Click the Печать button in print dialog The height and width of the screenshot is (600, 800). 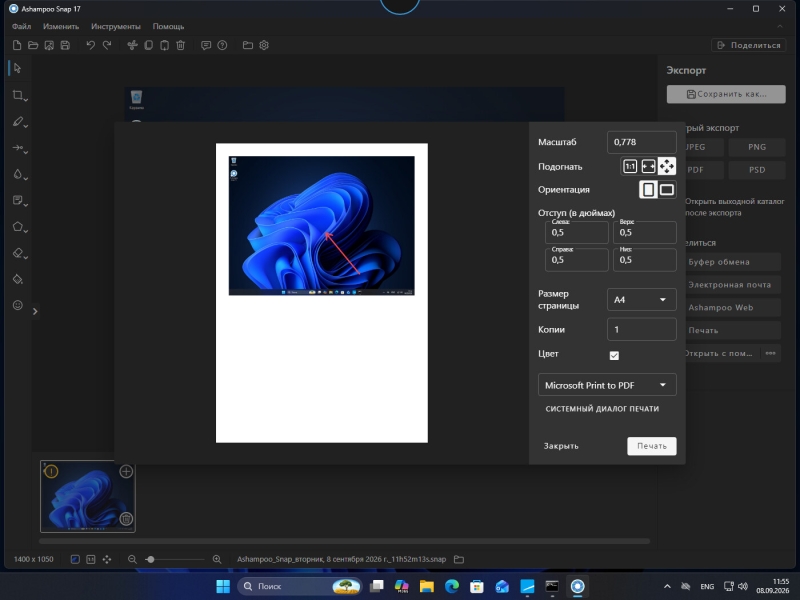pos(652,446)
